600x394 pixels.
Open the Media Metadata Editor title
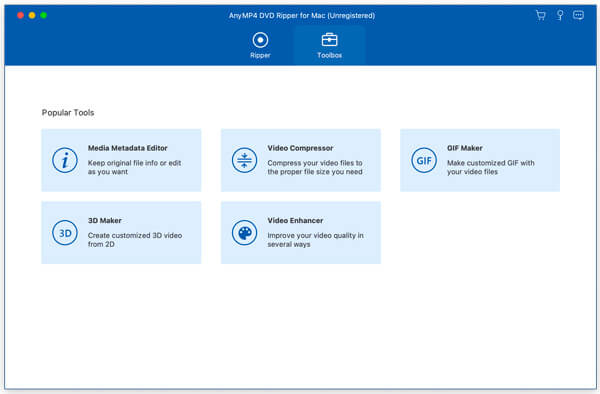(x=128, y=148)
